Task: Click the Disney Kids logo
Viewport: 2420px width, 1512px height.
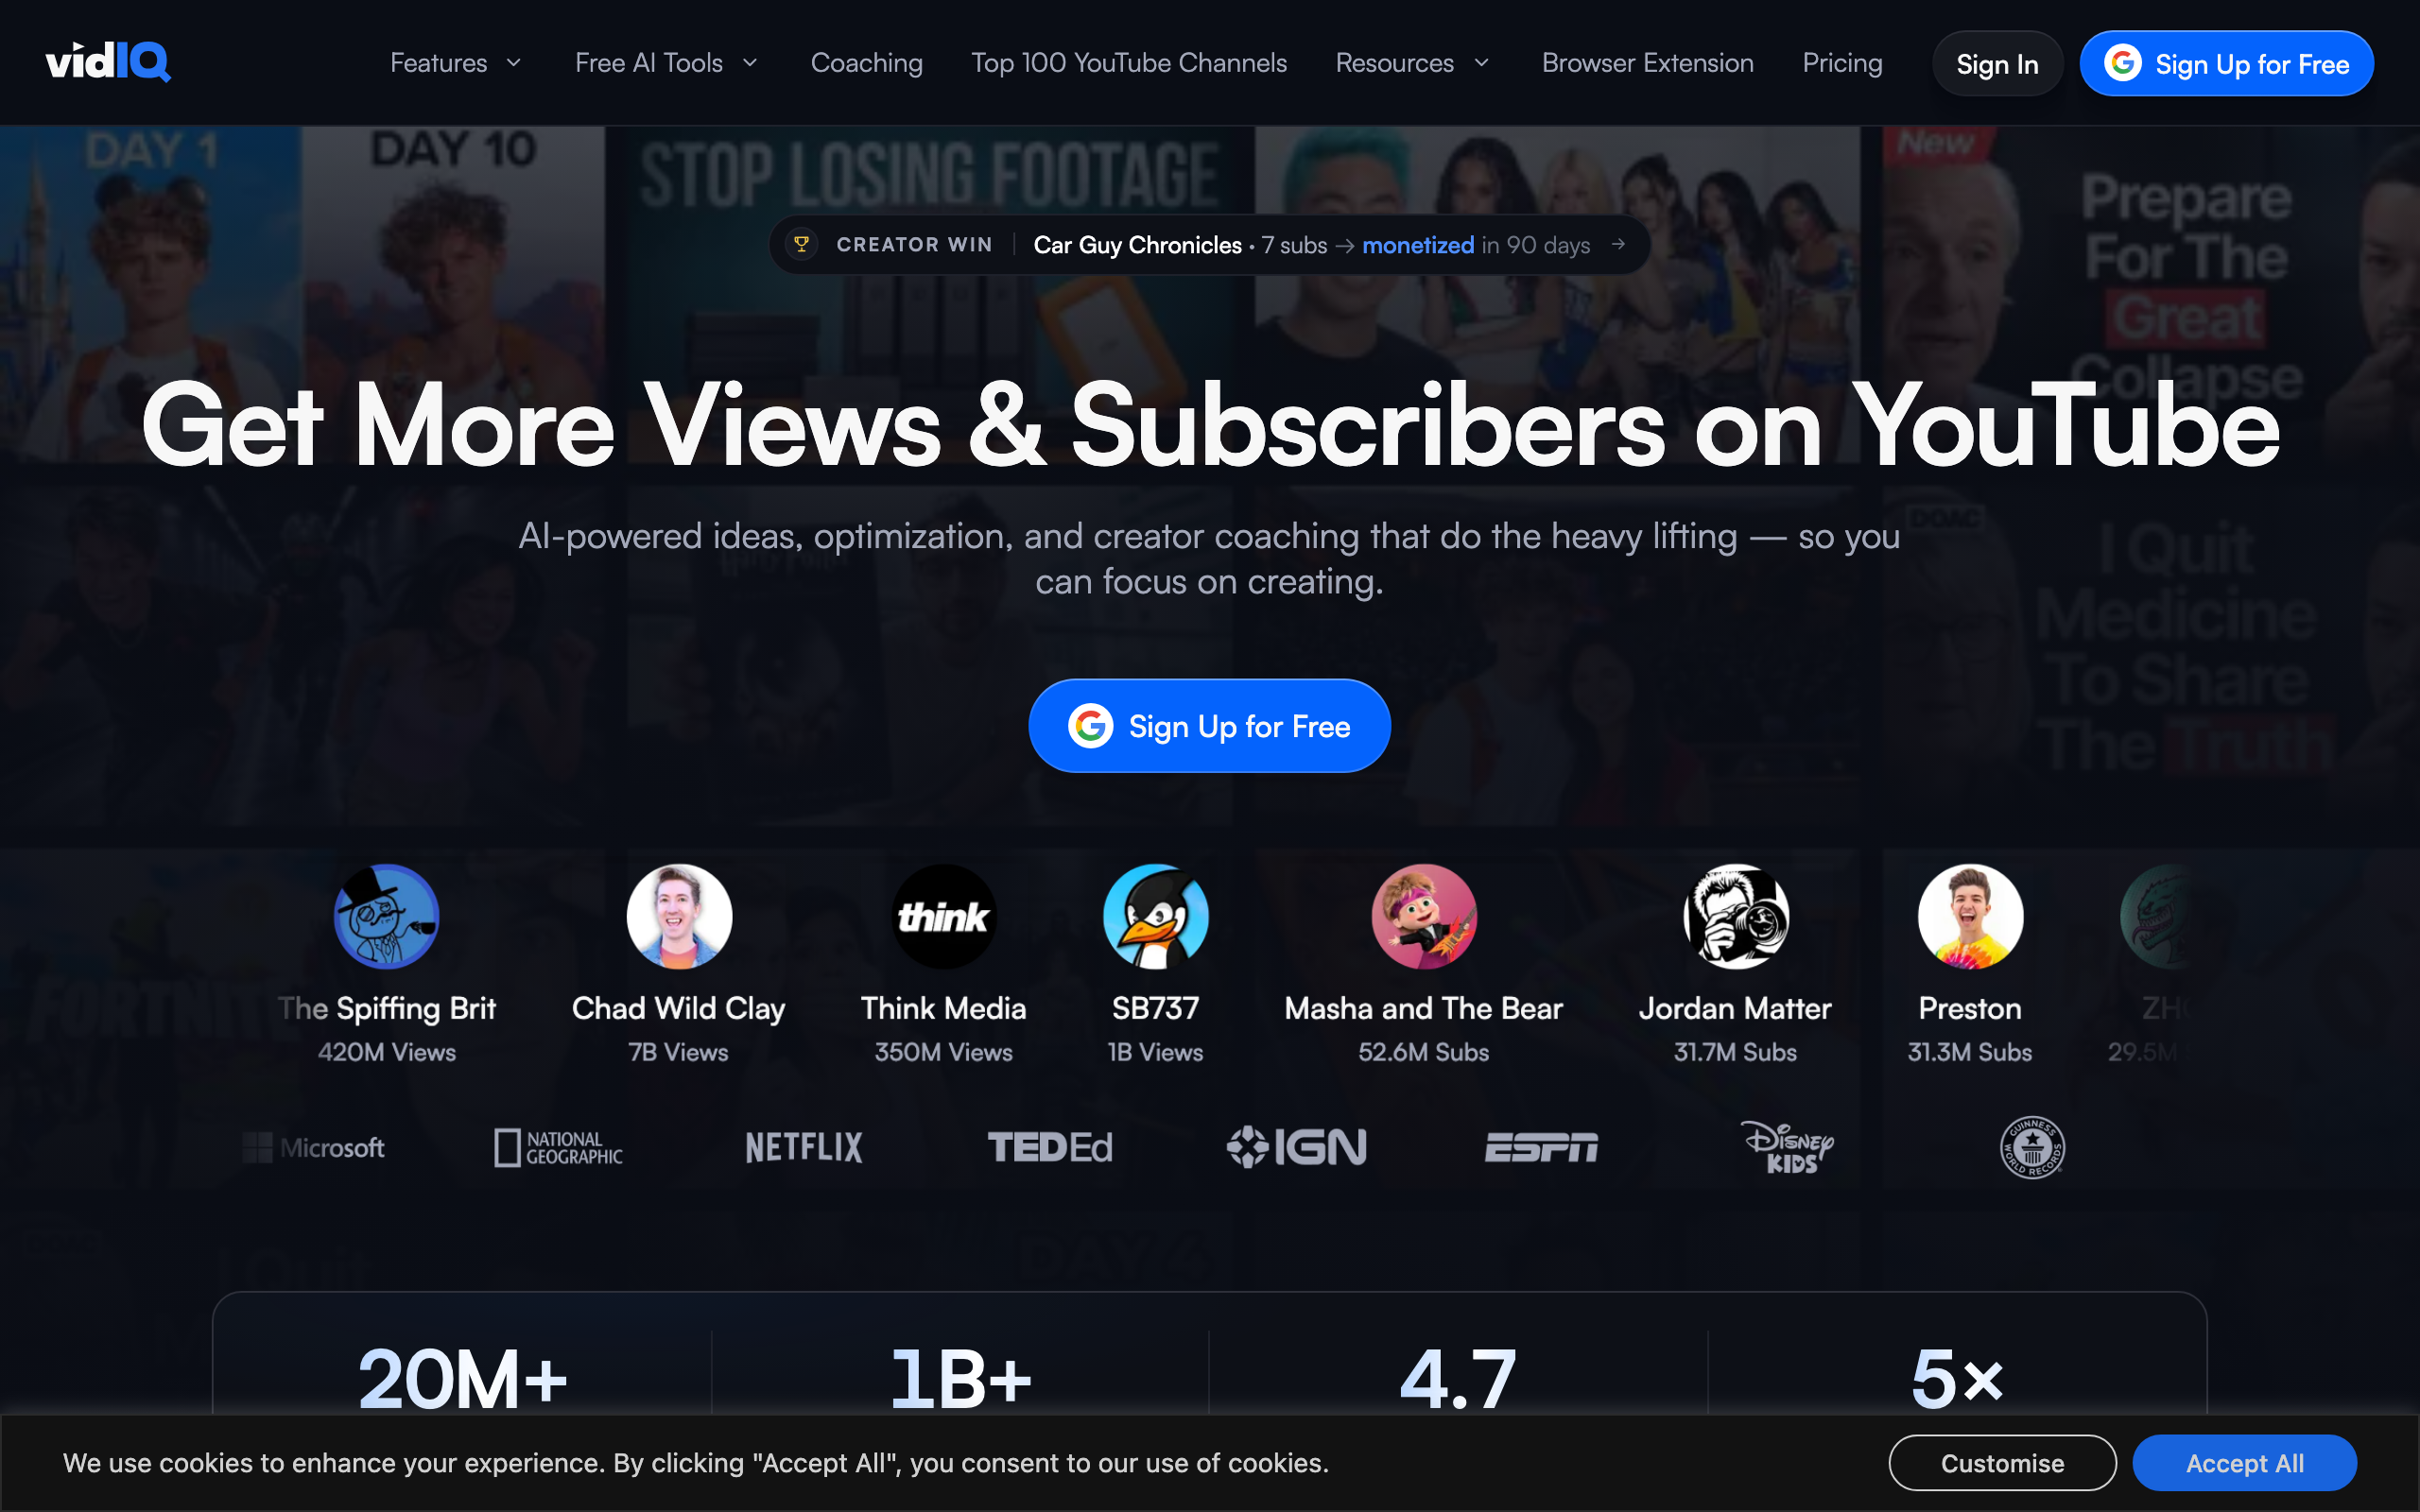Action: pyautogui.click(x=1787, y=1147)
